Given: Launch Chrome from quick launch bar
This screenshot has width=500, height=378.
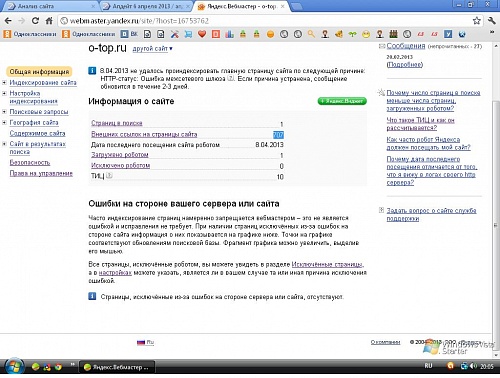Looking at the screenshot, I should point(58,367).
